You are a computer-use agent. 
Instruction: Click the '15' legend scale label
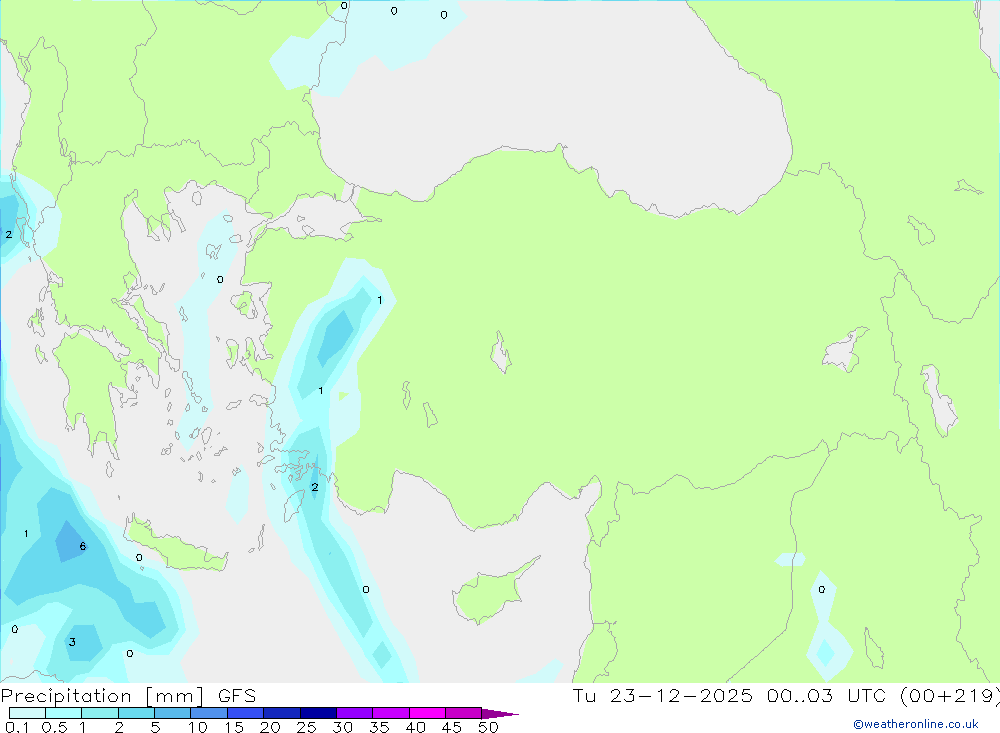pyautogui.click(x=234, y=727)
